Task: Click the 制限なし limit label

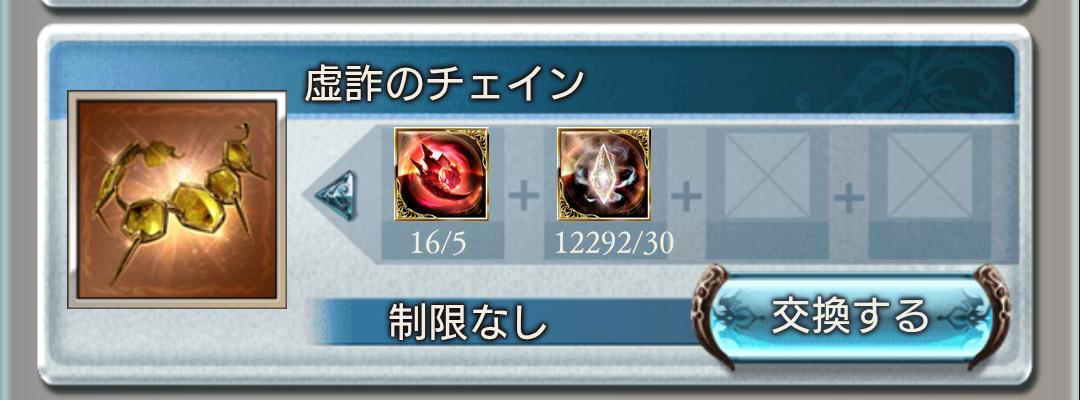Action: coord(468,322)
